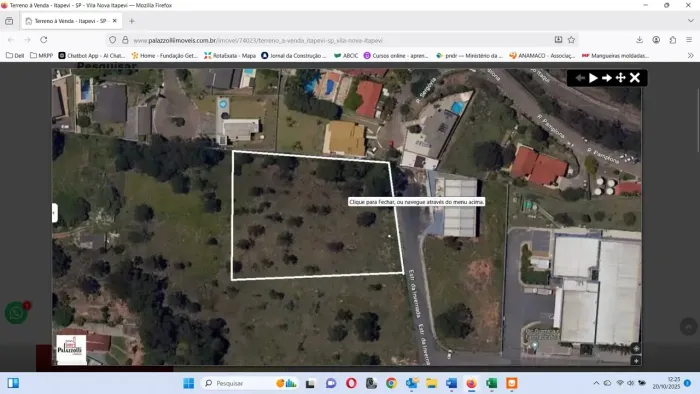
Task: Open Task View on taskbar
Action: 310,383
